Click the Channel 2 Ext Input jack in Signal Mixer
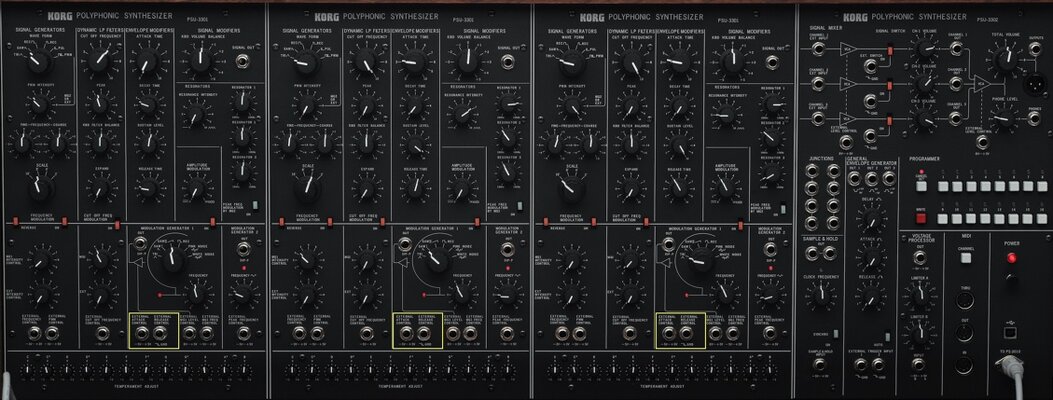Image resolution: width=1053 pixels, height=400 pixels. pyautogui.click(x=818, y=84)
